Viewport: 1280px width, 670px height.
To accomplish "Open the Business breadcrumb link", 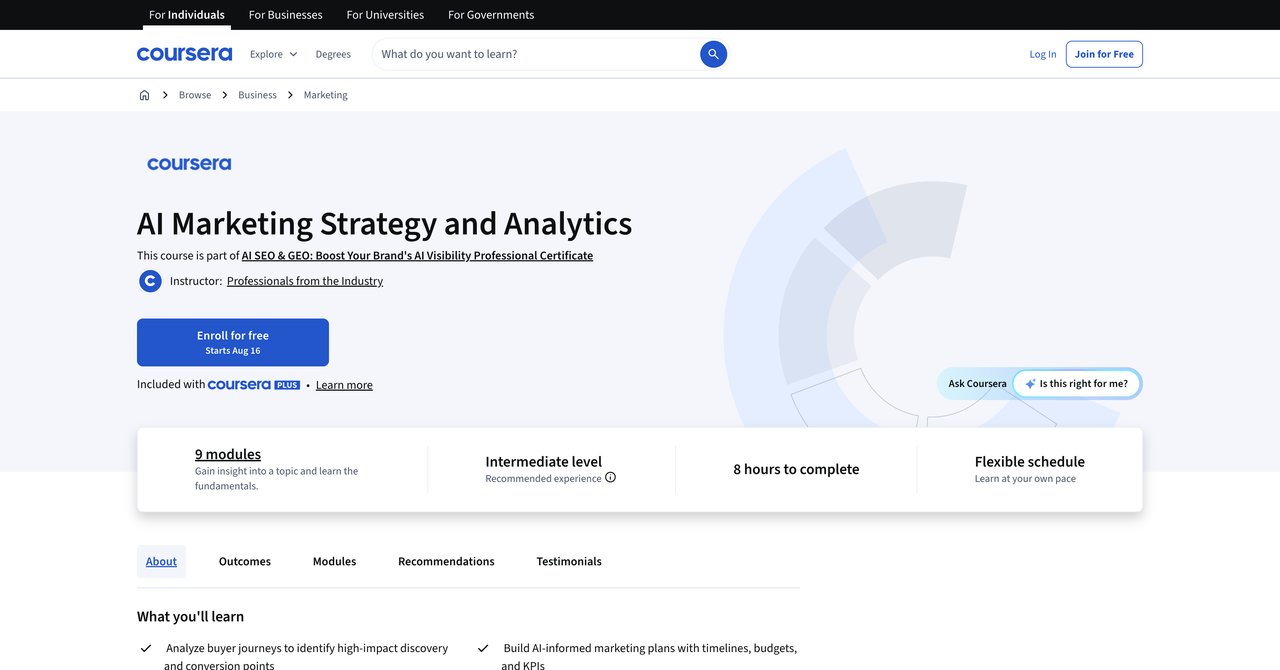I will click(257, 95).
